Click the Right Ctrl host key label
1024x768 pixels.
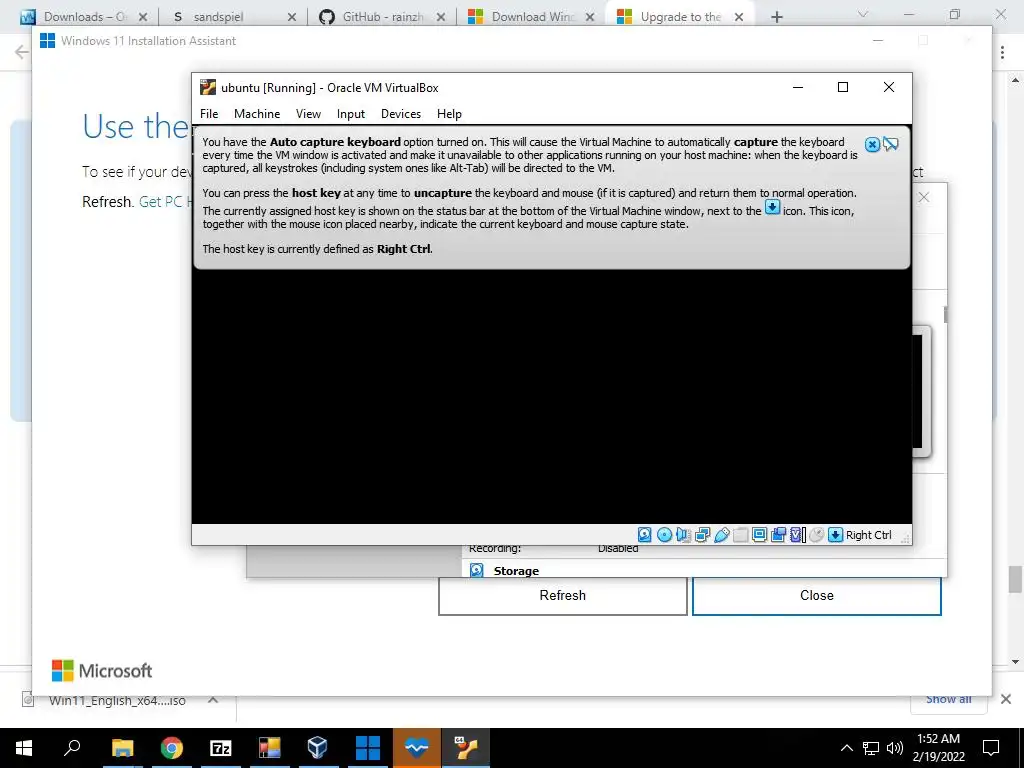point(869,535)
